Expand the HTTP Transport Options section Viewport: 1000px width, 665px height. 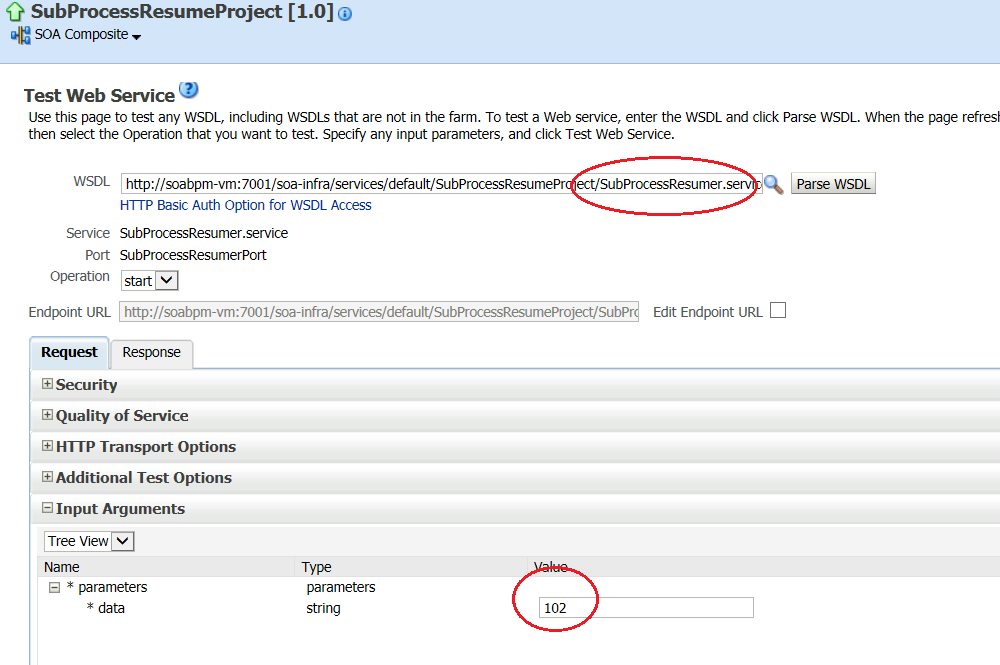(x=47, y=446)
